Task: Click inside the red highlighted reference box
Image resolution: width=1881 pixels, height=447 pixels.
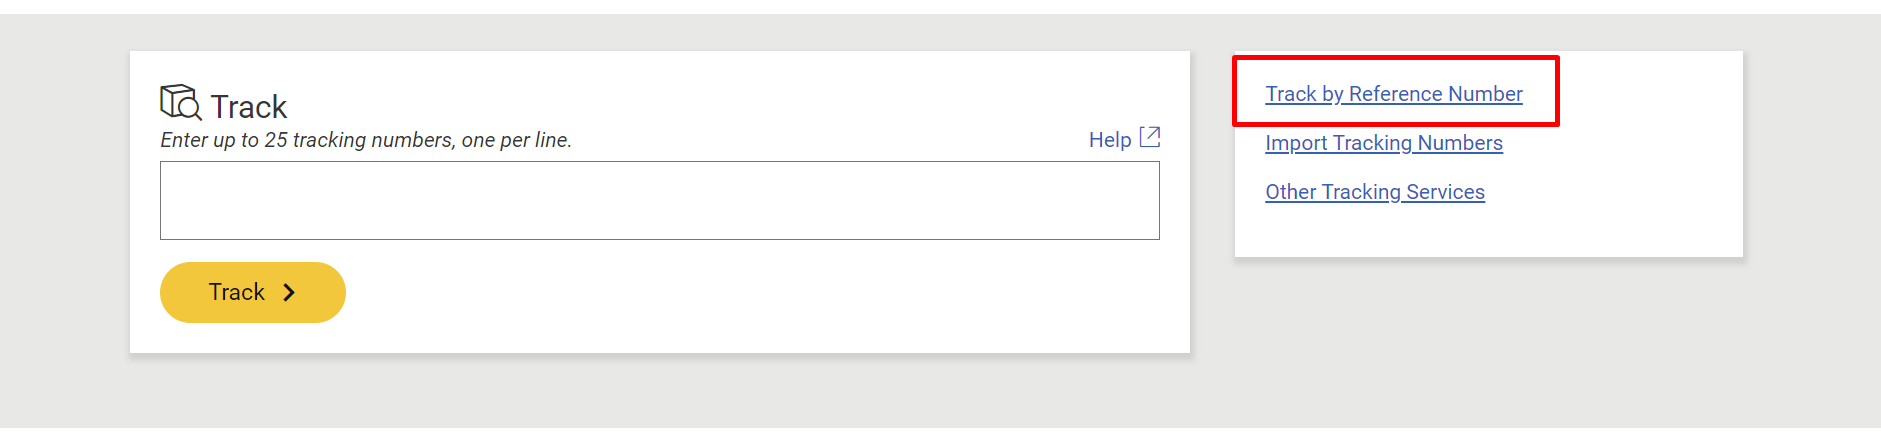Action: [x=1395, y=91]
